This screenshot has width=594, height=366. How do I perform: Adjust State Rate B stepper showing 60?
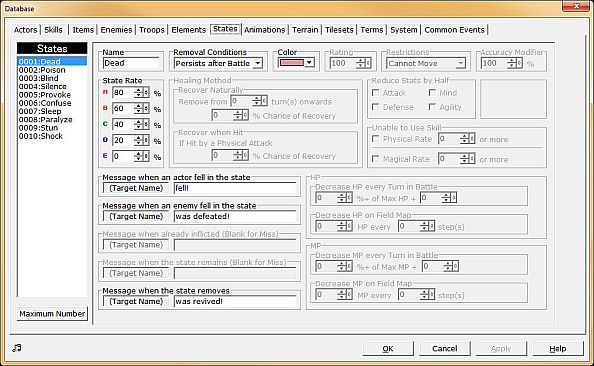coord(141,108)
